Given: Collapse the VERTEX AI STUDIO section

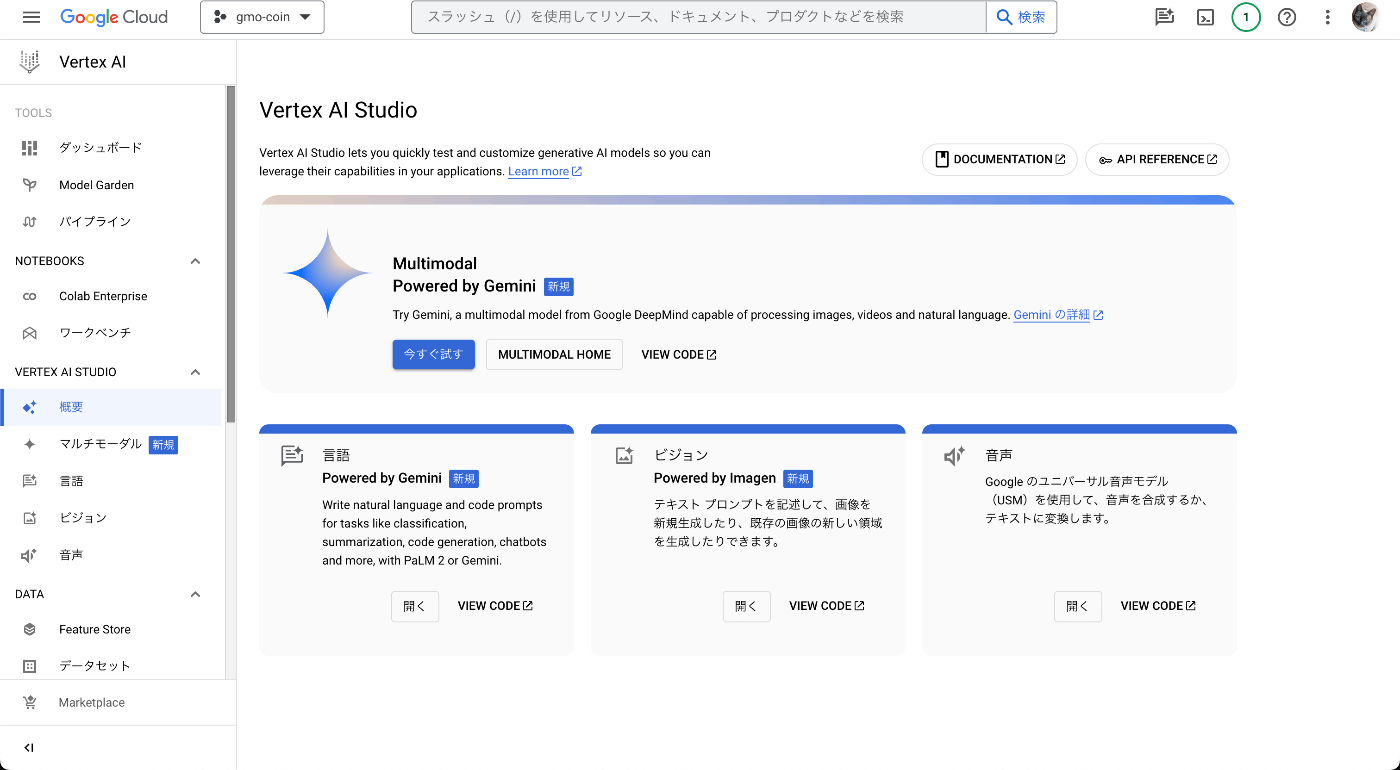Looking at the screenshot, I should click(196, 372).
